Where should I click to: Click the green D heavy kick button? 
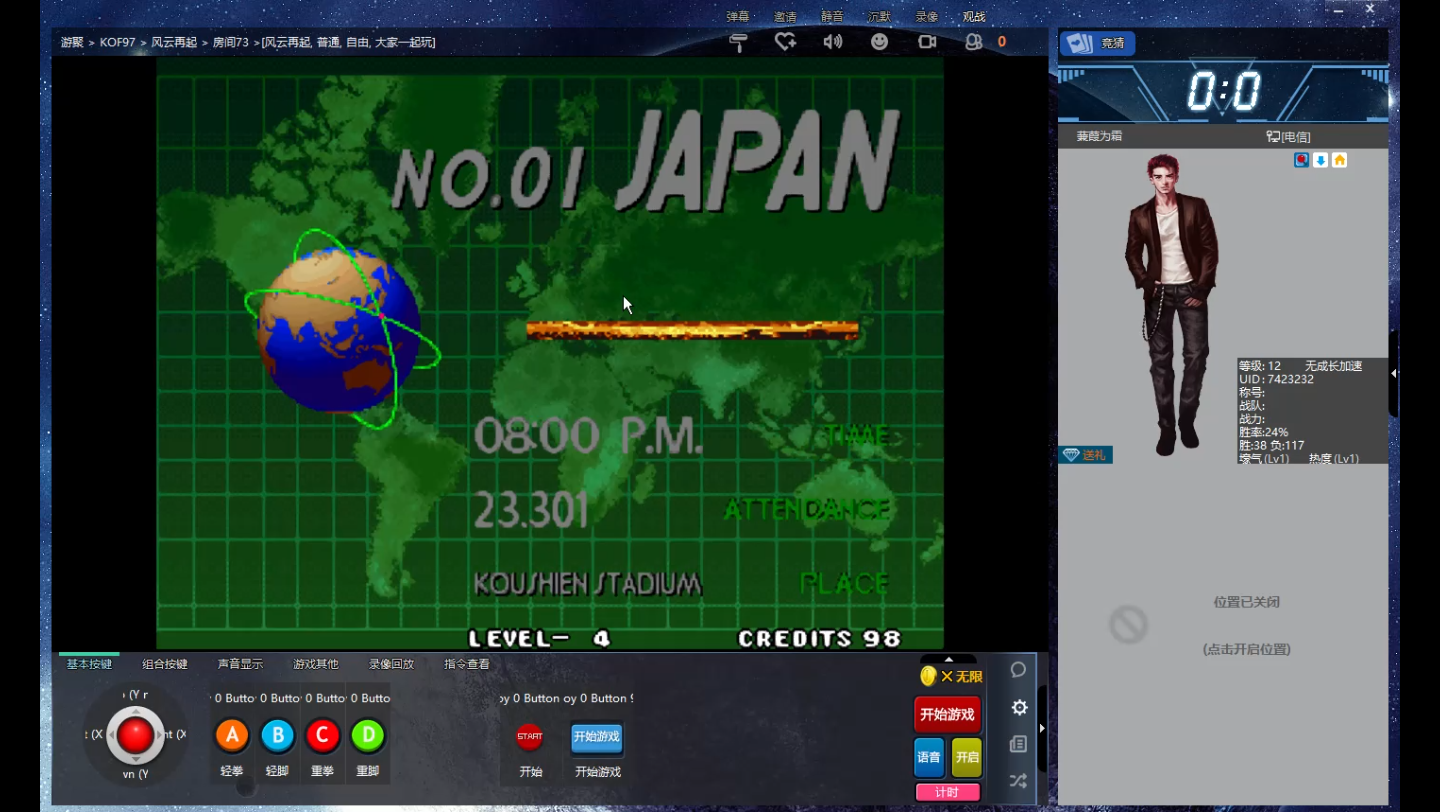368,736
